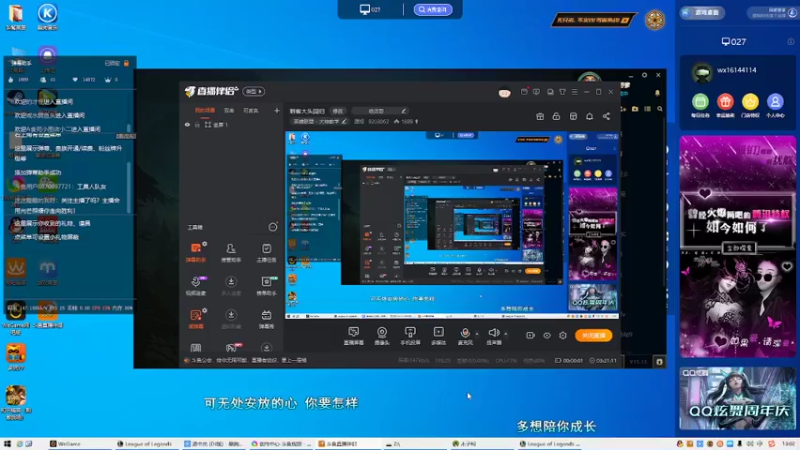Expand the mode pill beside the logo
Viewport: 800px width, 450px height.
[254, 91]
